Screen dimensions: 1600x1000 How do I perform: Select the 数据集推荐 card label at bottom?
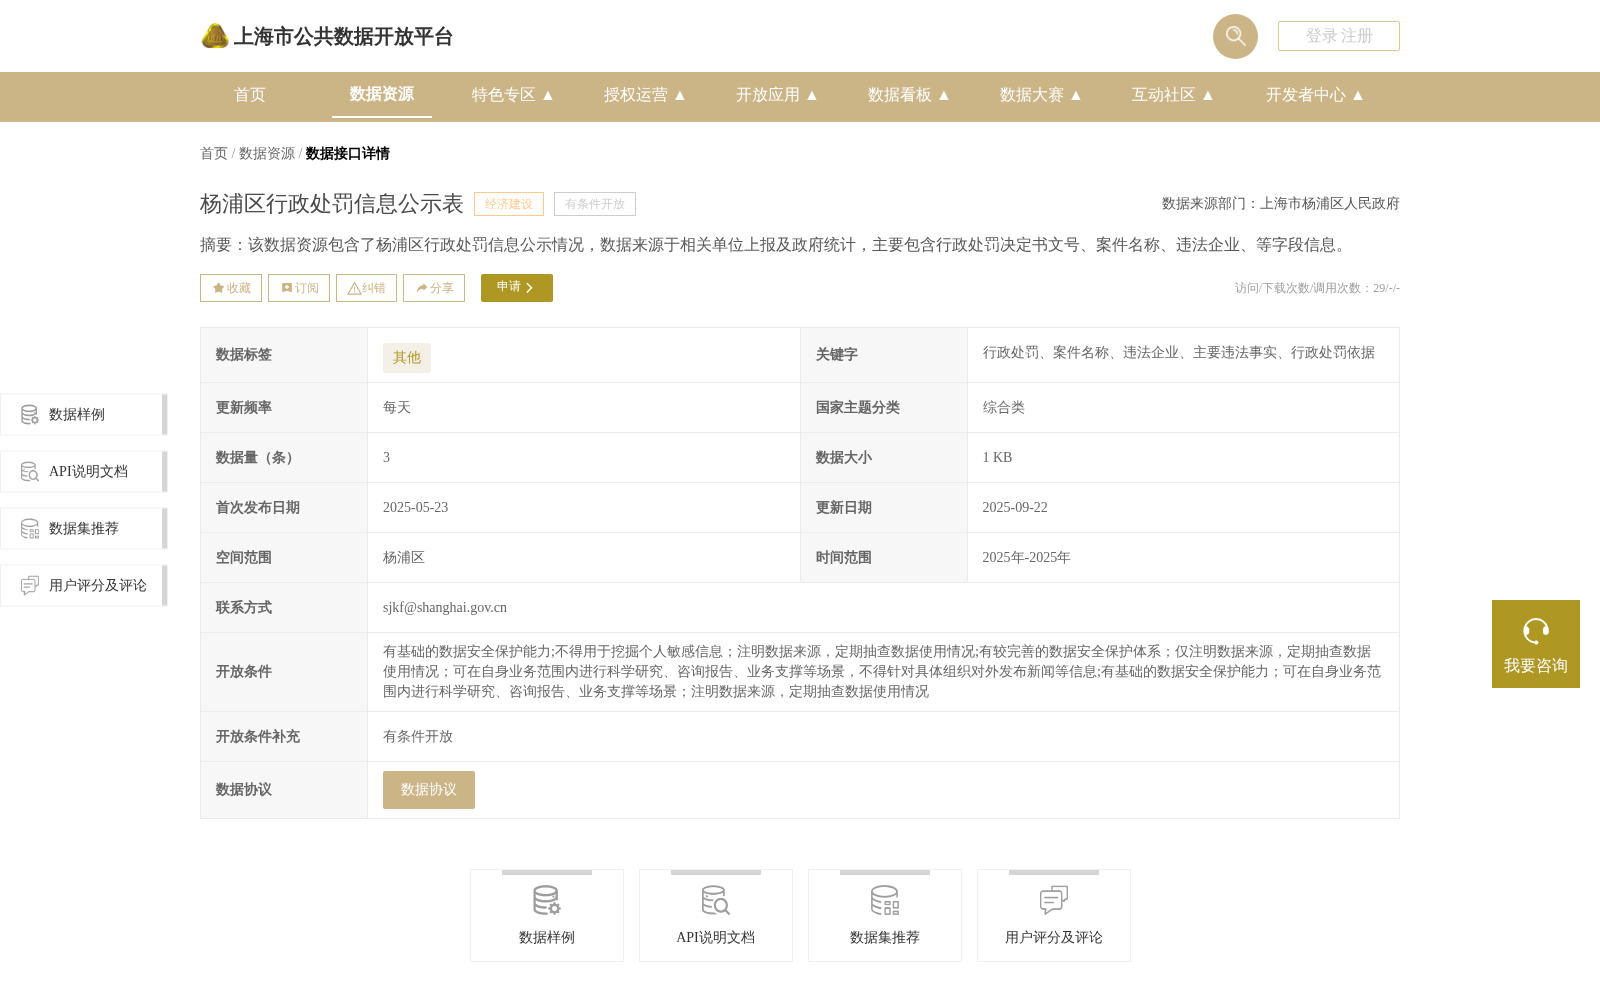tap(885, 937)
